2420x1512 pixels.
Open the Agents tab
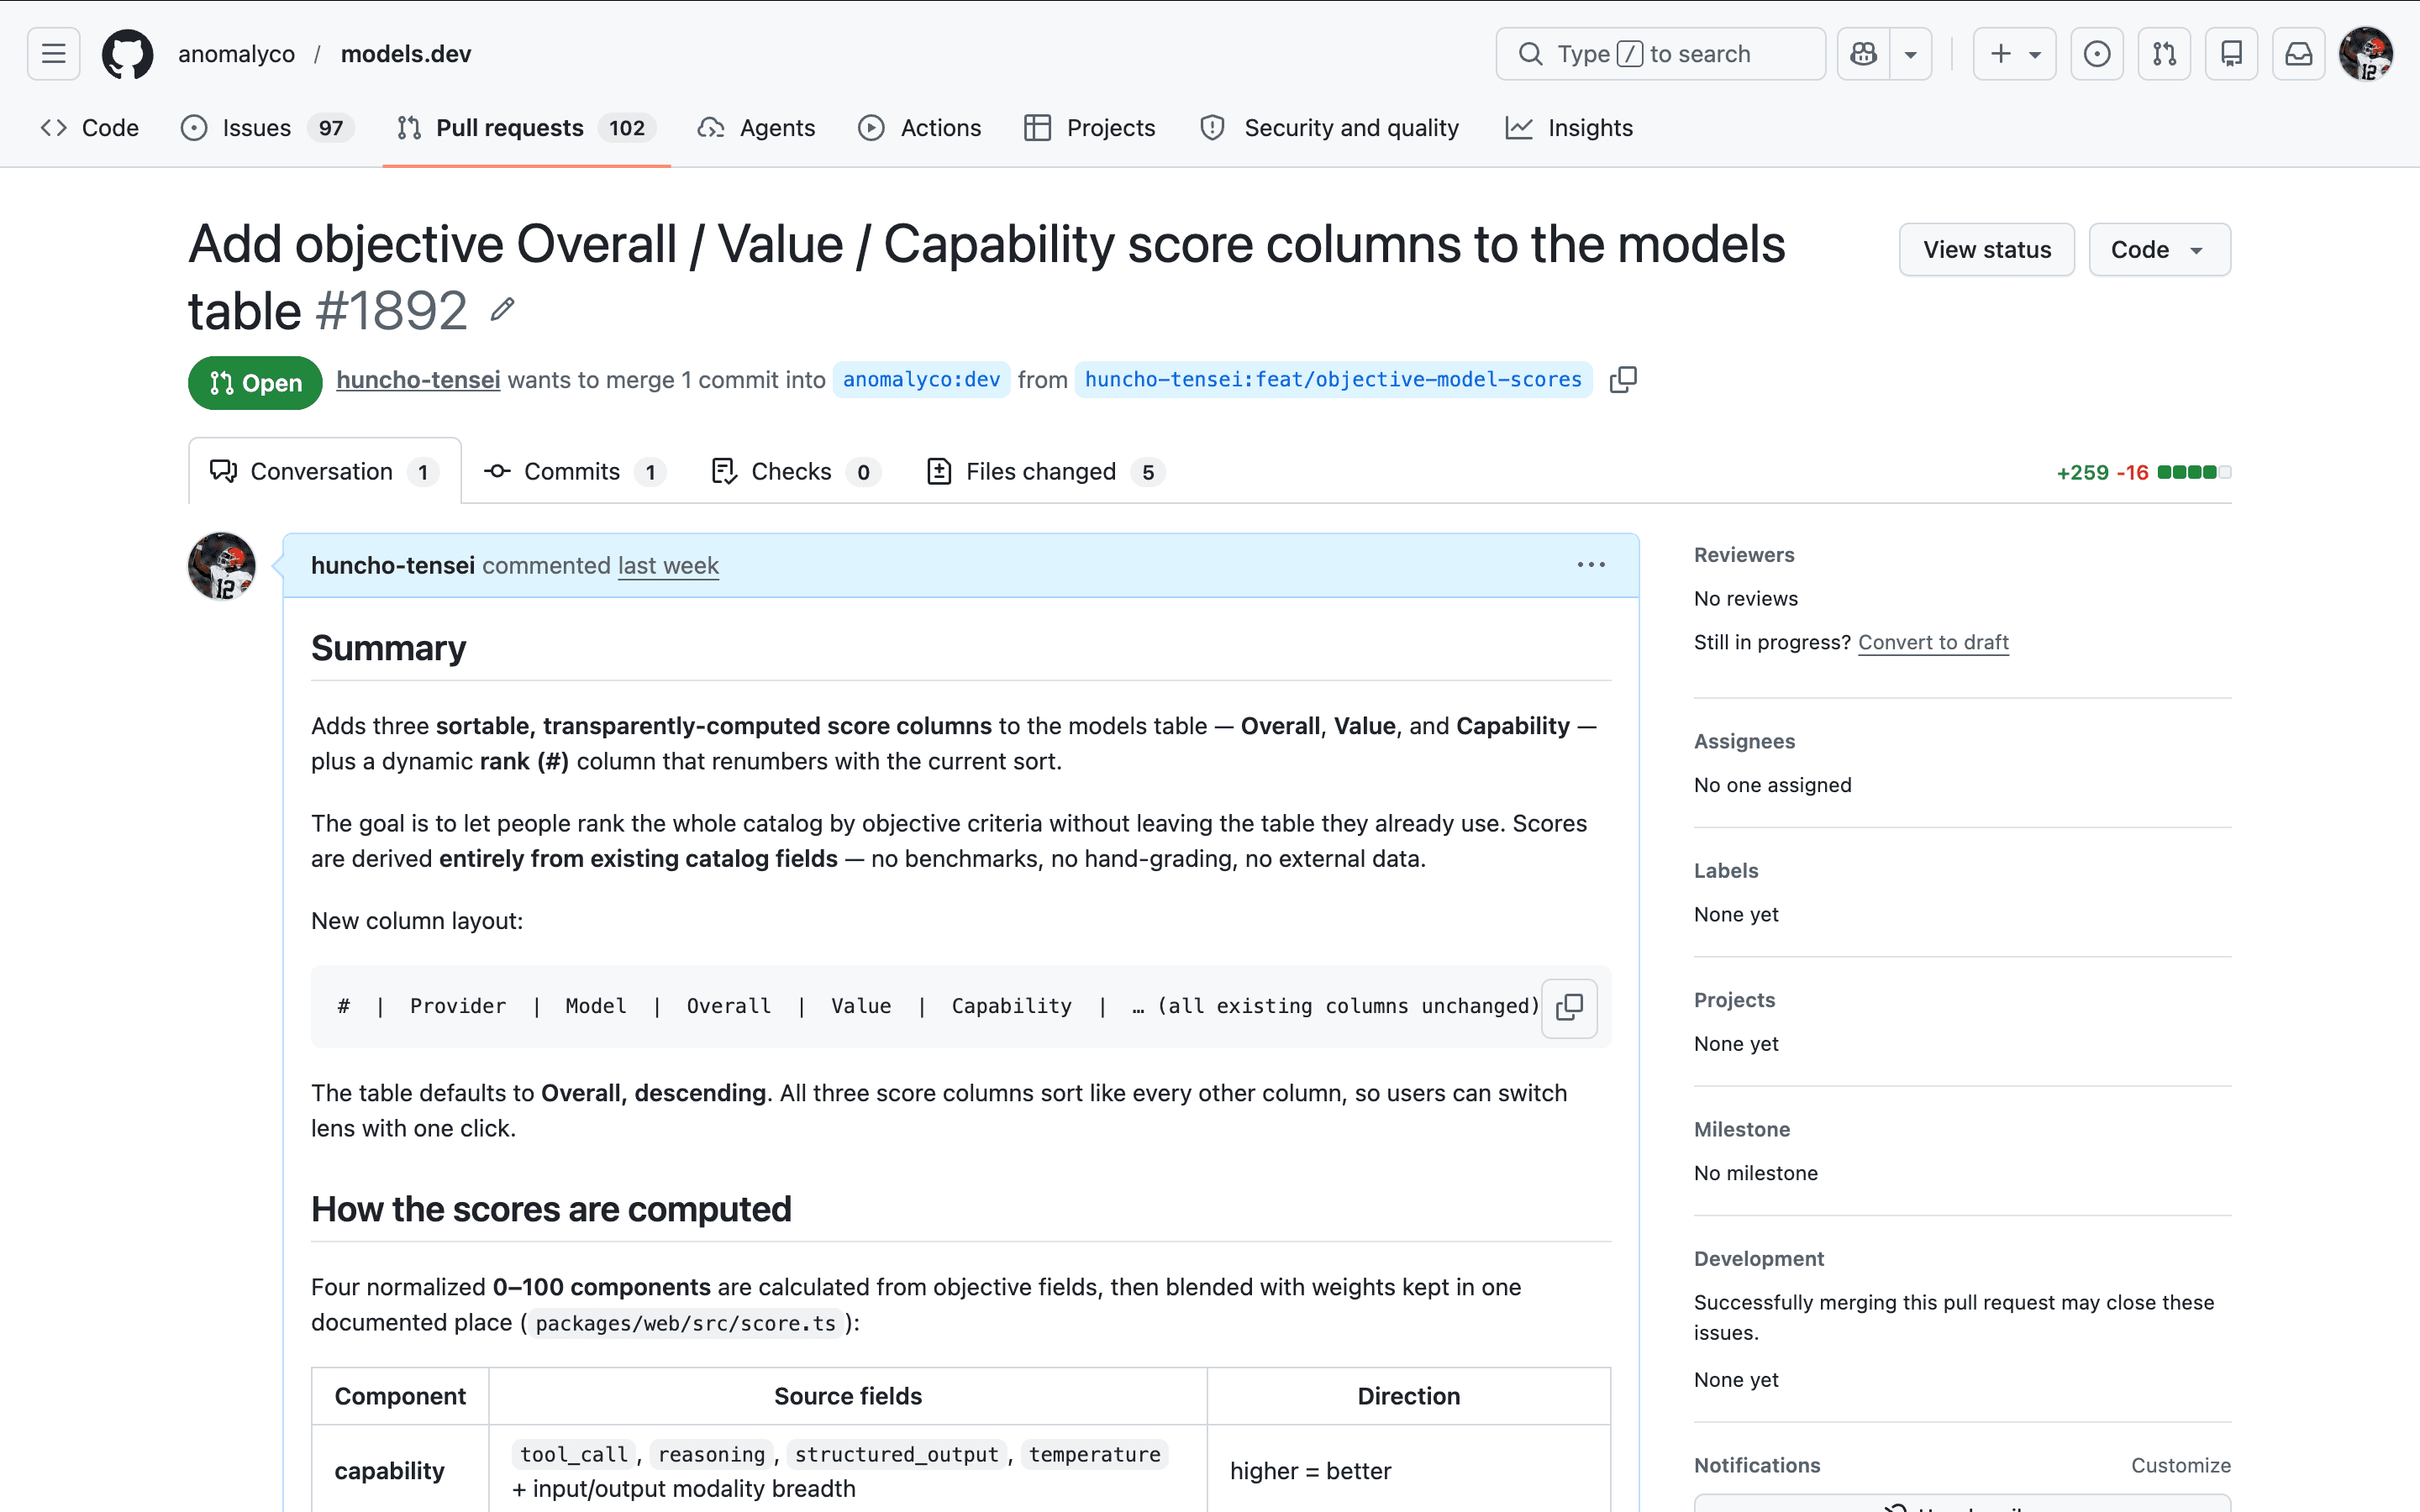757,128
